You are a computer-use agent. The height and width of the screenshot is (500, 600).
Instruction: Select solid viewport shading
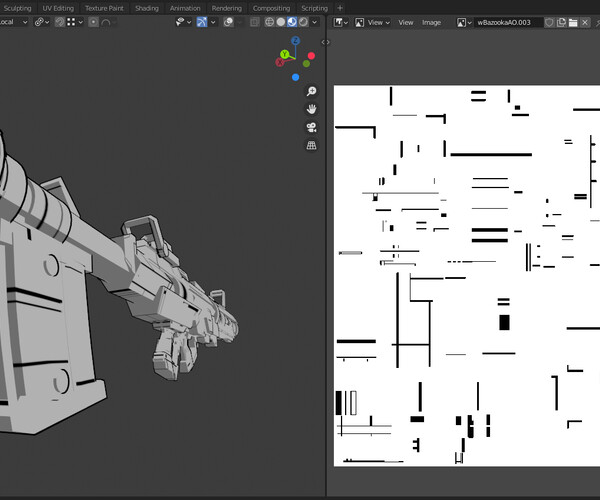click(281, 22)
